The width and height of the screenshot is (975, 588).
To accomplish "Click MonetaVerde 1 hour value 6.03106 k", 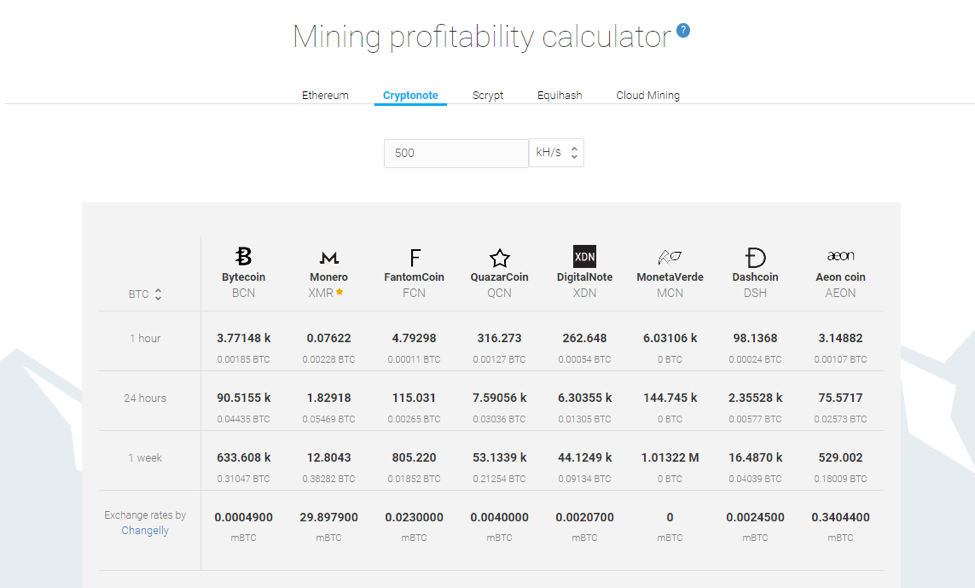I will click(x=670, y=338).
